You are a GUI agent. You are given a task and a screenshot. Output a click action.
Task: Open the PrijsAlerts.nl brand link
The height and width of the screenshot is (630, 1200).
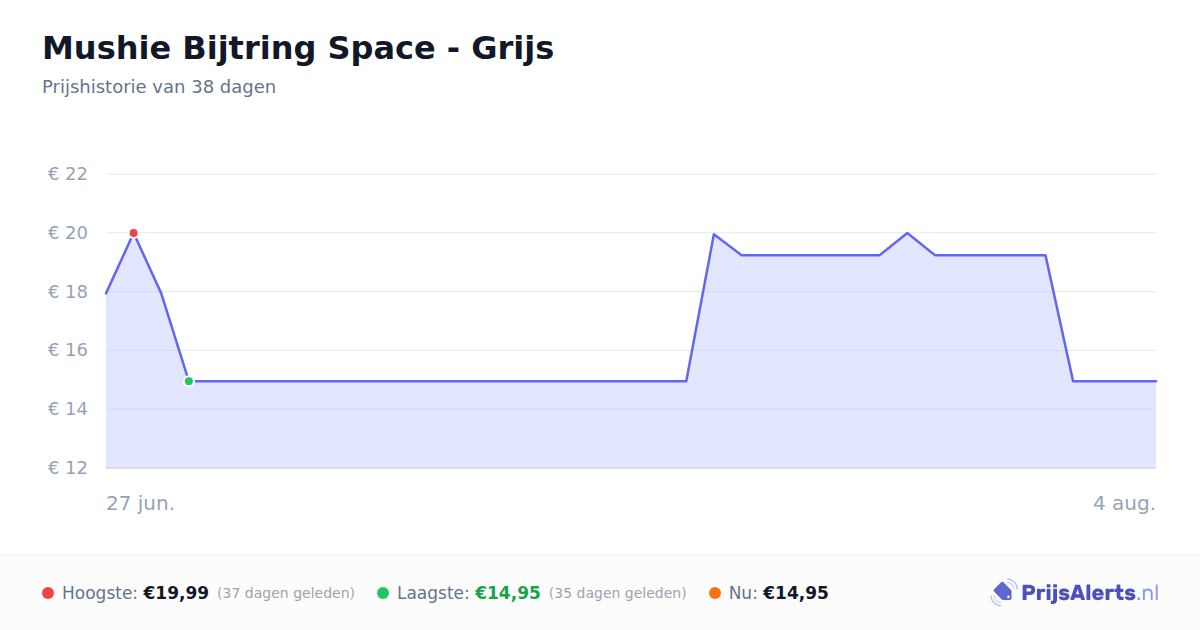[x=1074, y=593]
